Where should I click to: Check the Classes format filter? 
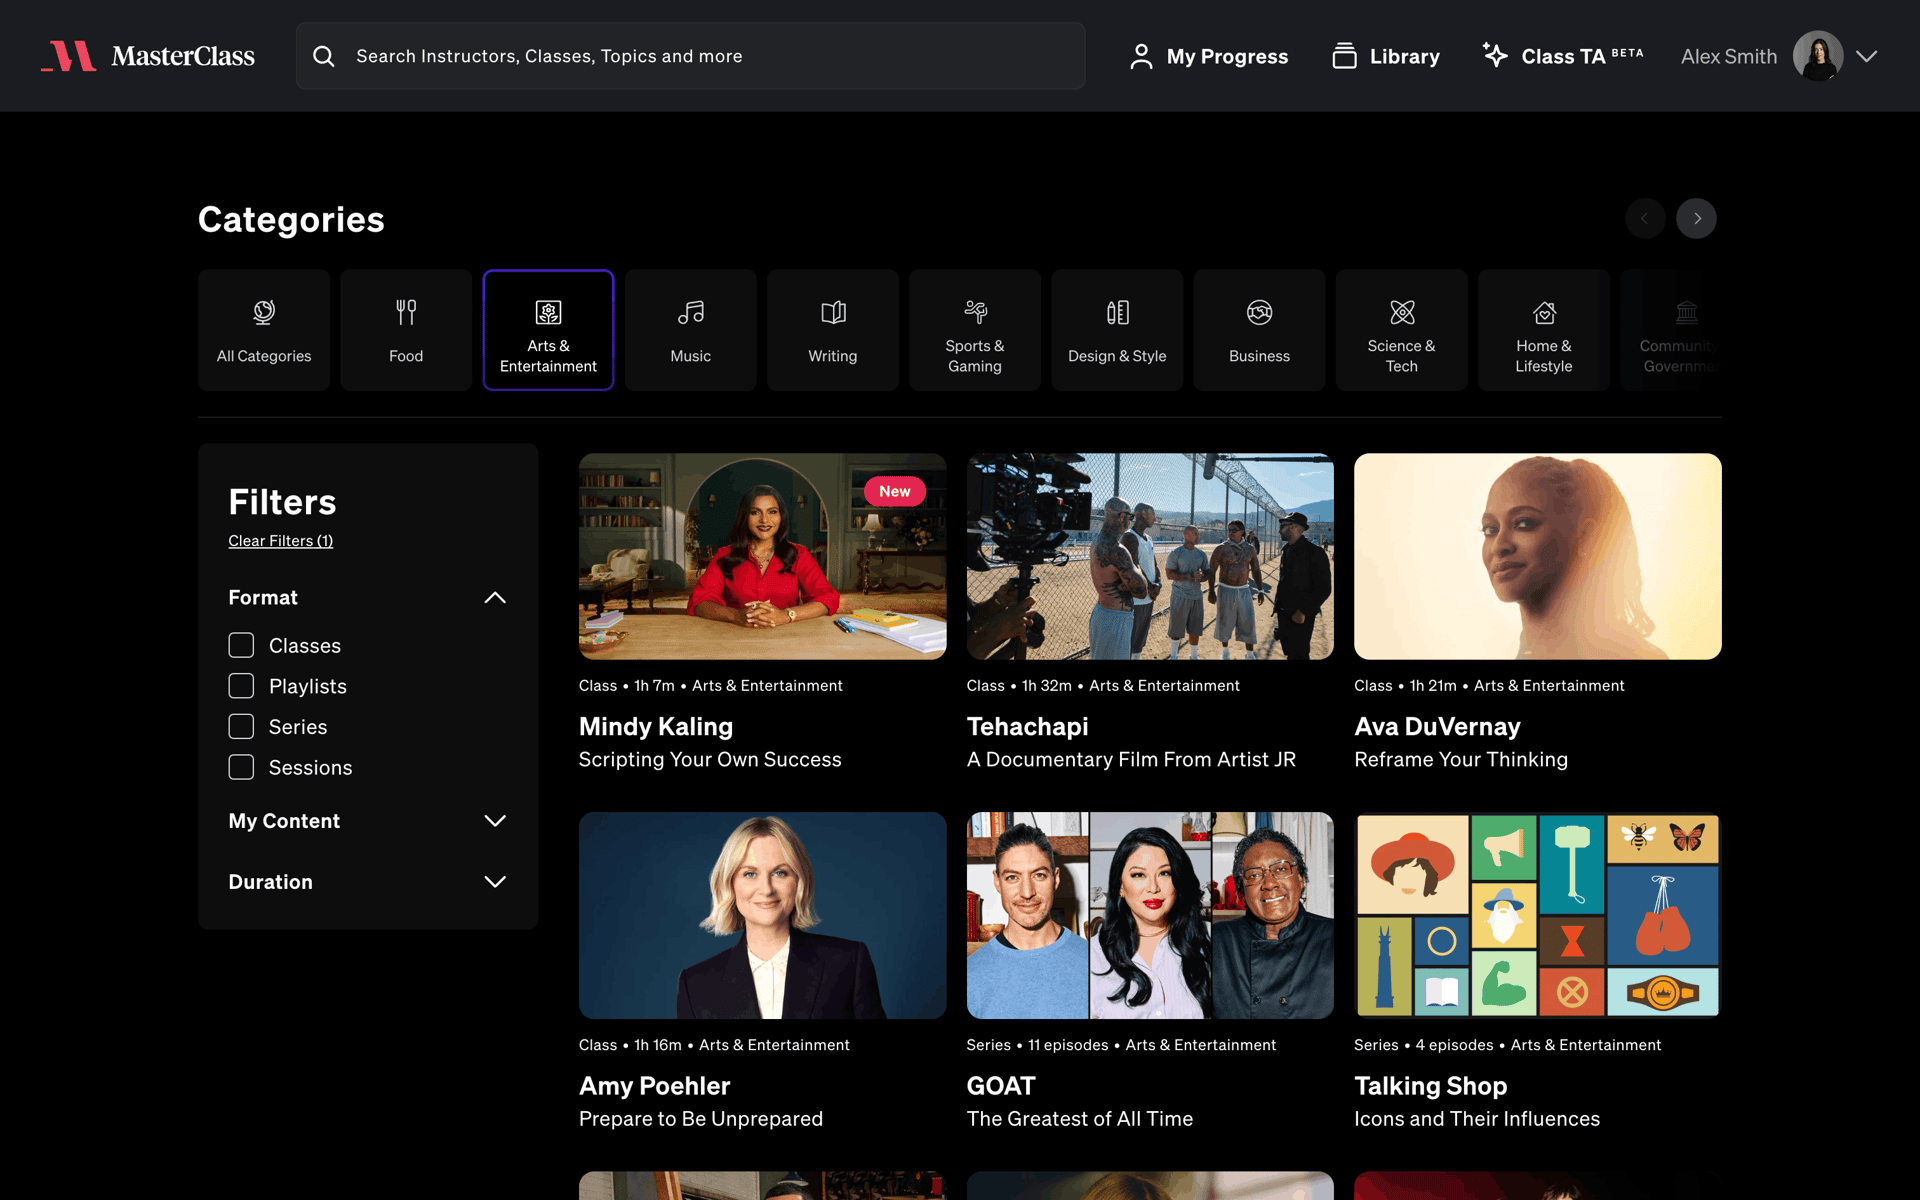click(241, 645)
